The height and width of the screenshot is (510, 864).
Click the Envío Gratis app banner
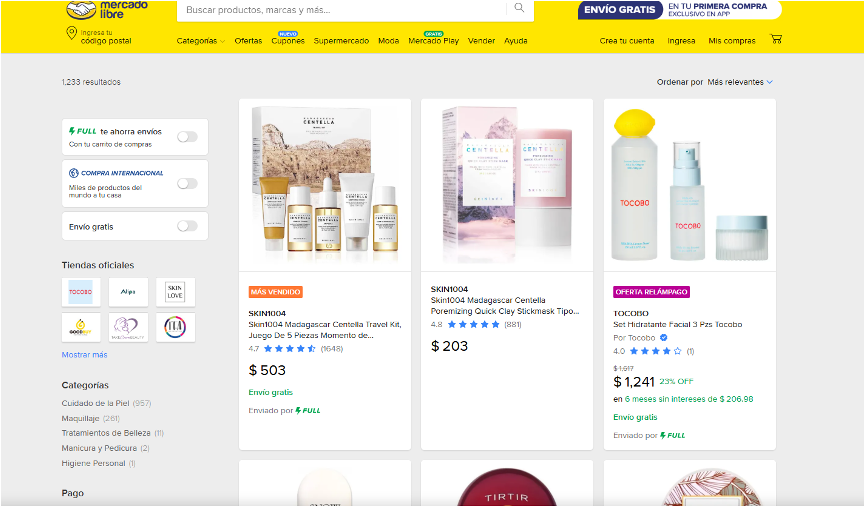pyautogui.click(x=679, y=10)
